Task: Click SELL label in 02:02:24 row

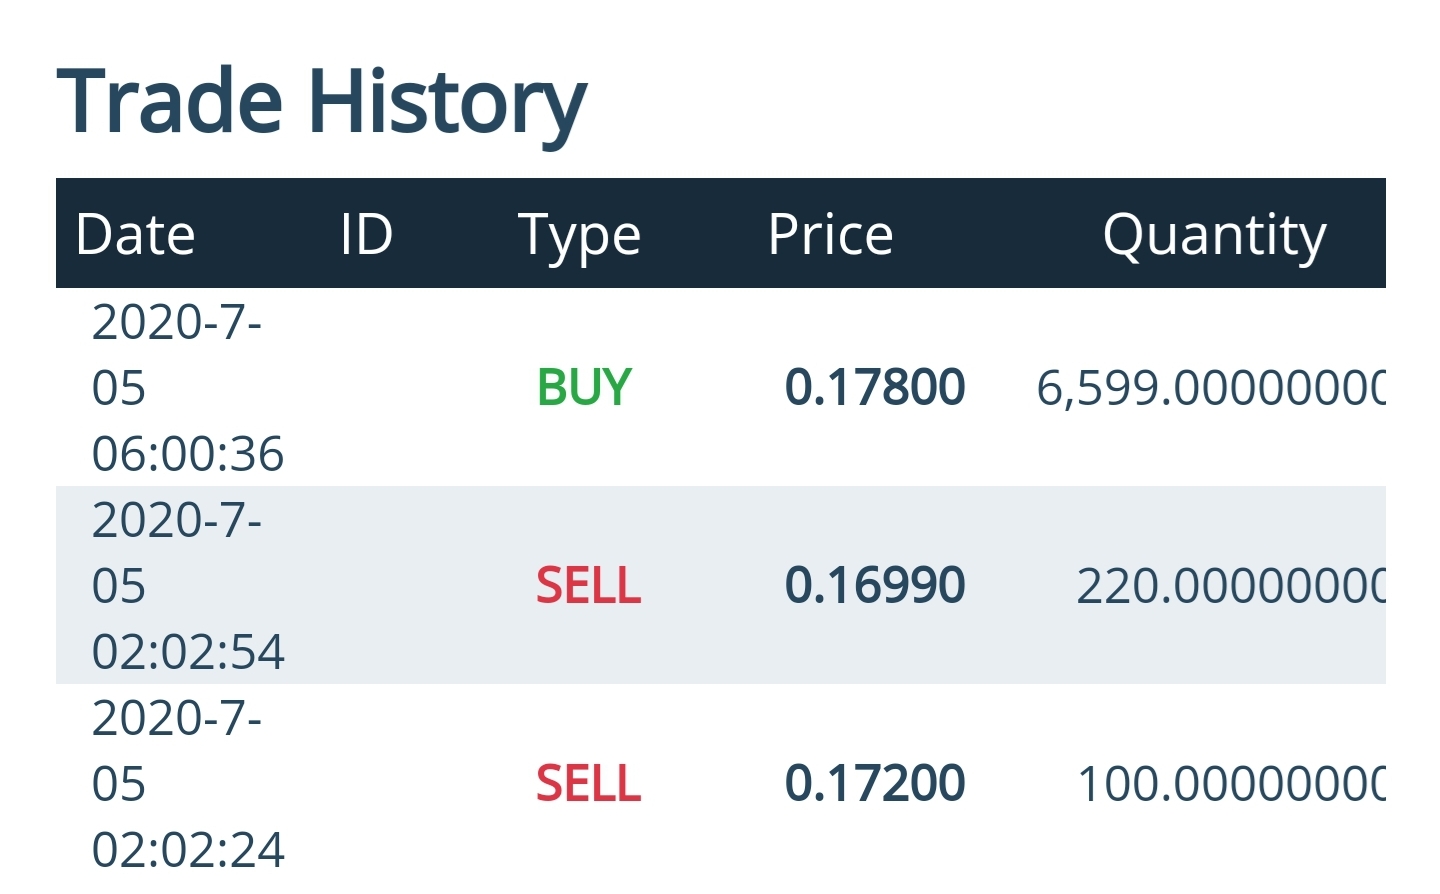Action: [x=588, y=784]
